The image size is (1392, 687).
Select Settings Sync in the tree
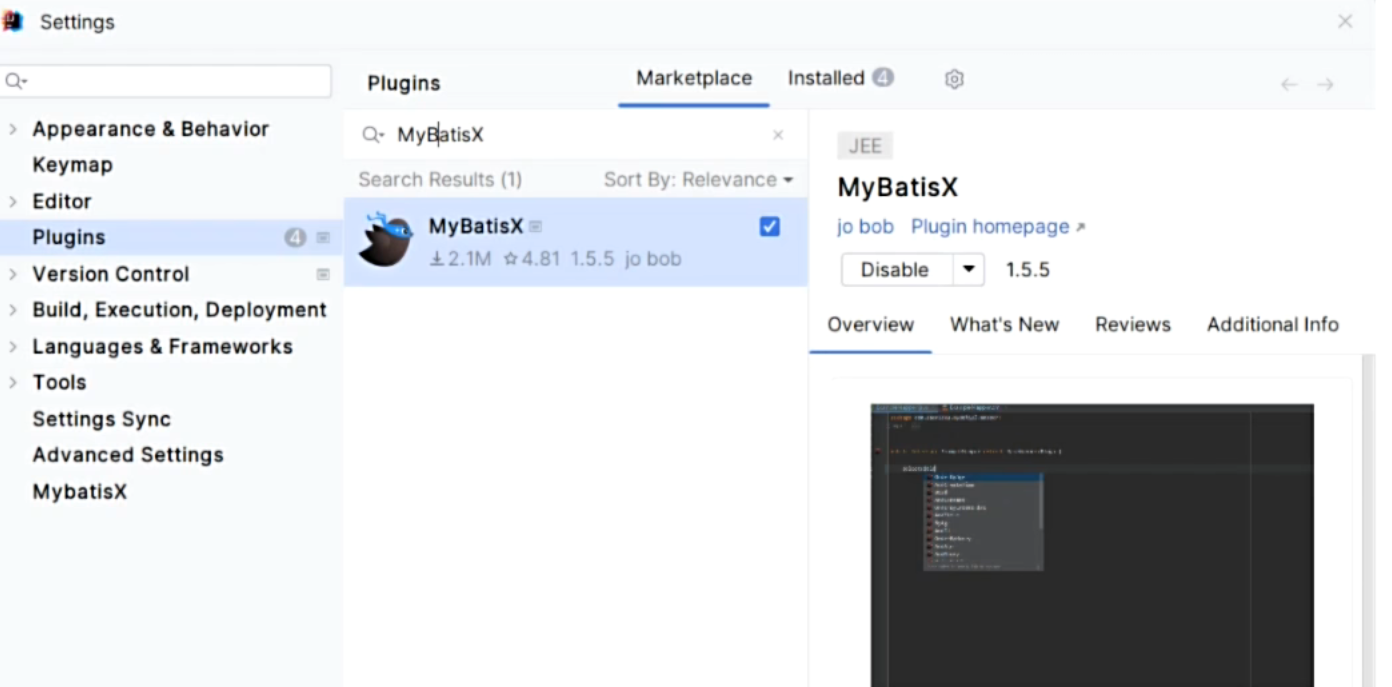click(101, 419)
